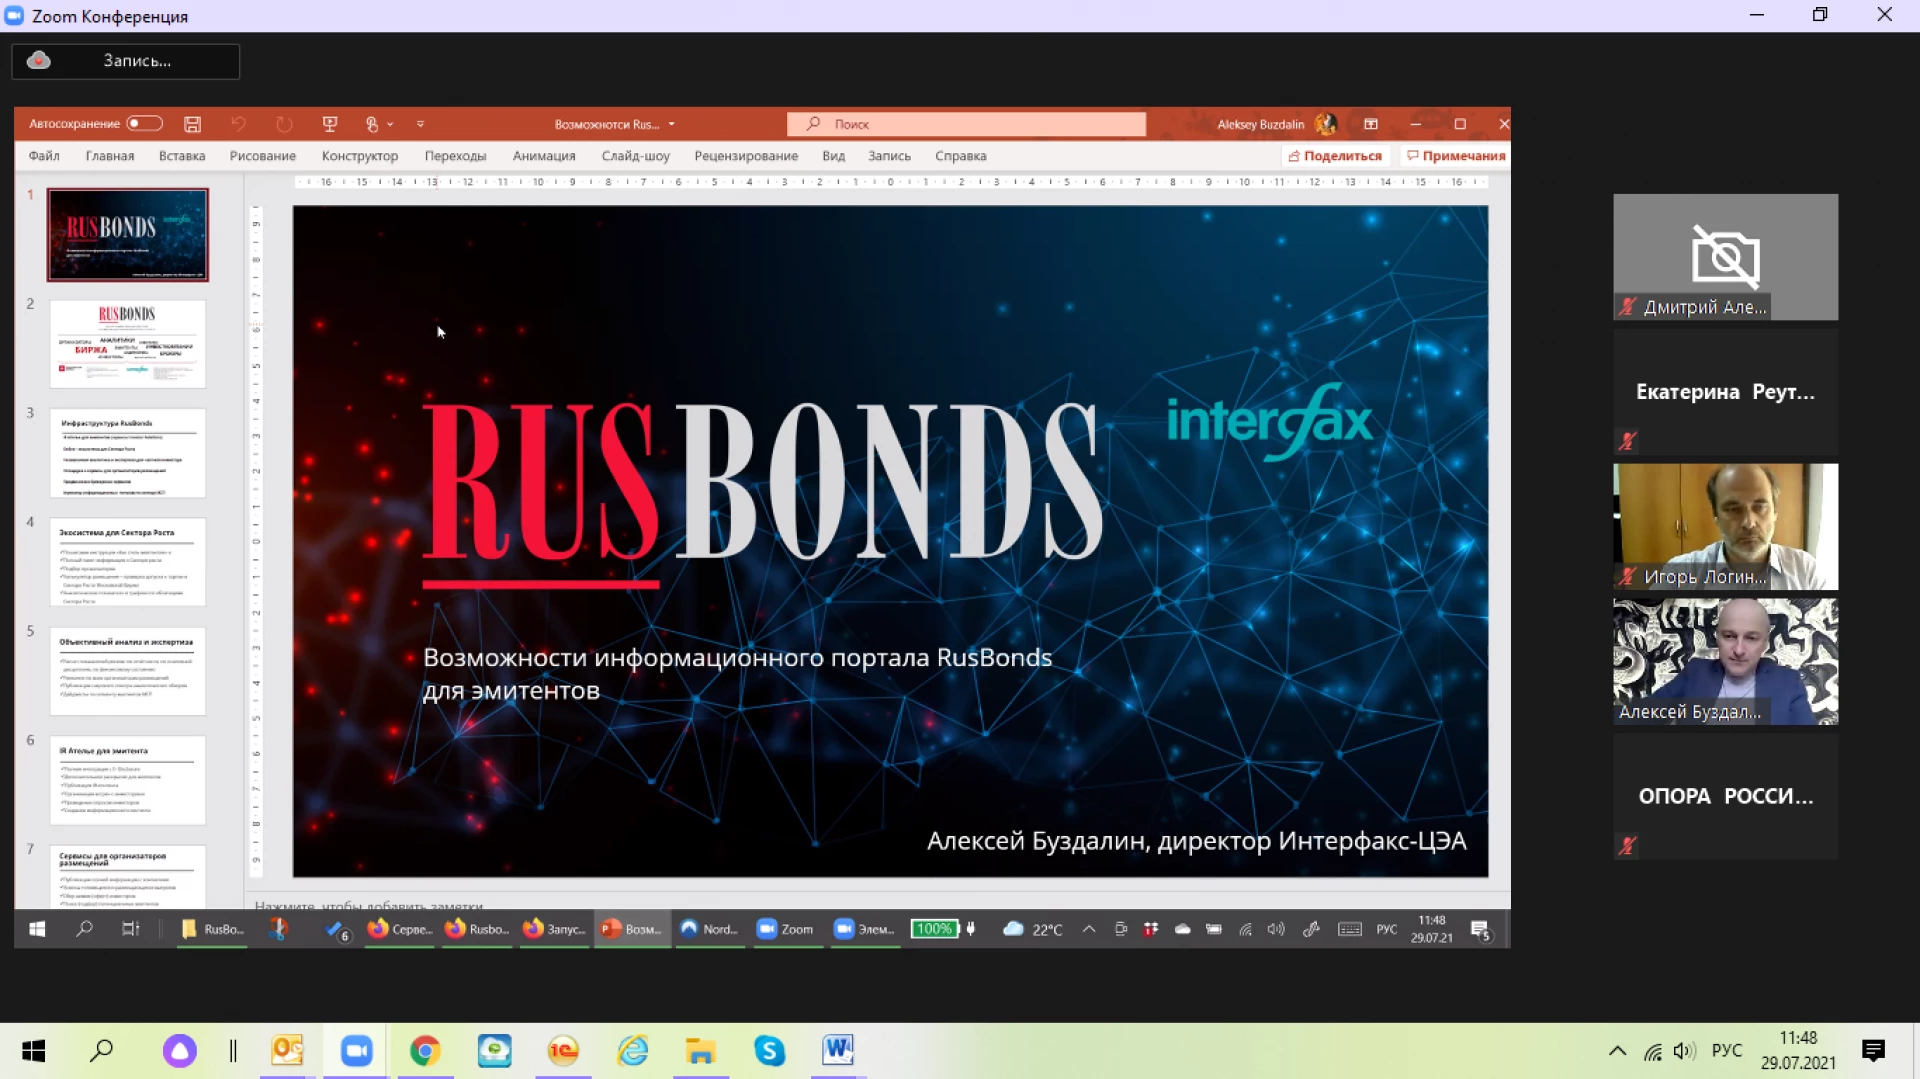Click the Save floppy disk icon in PowerPoint
This screenshot has height=1079, width=1920.
pyautogui.click(x=193, y=124)
